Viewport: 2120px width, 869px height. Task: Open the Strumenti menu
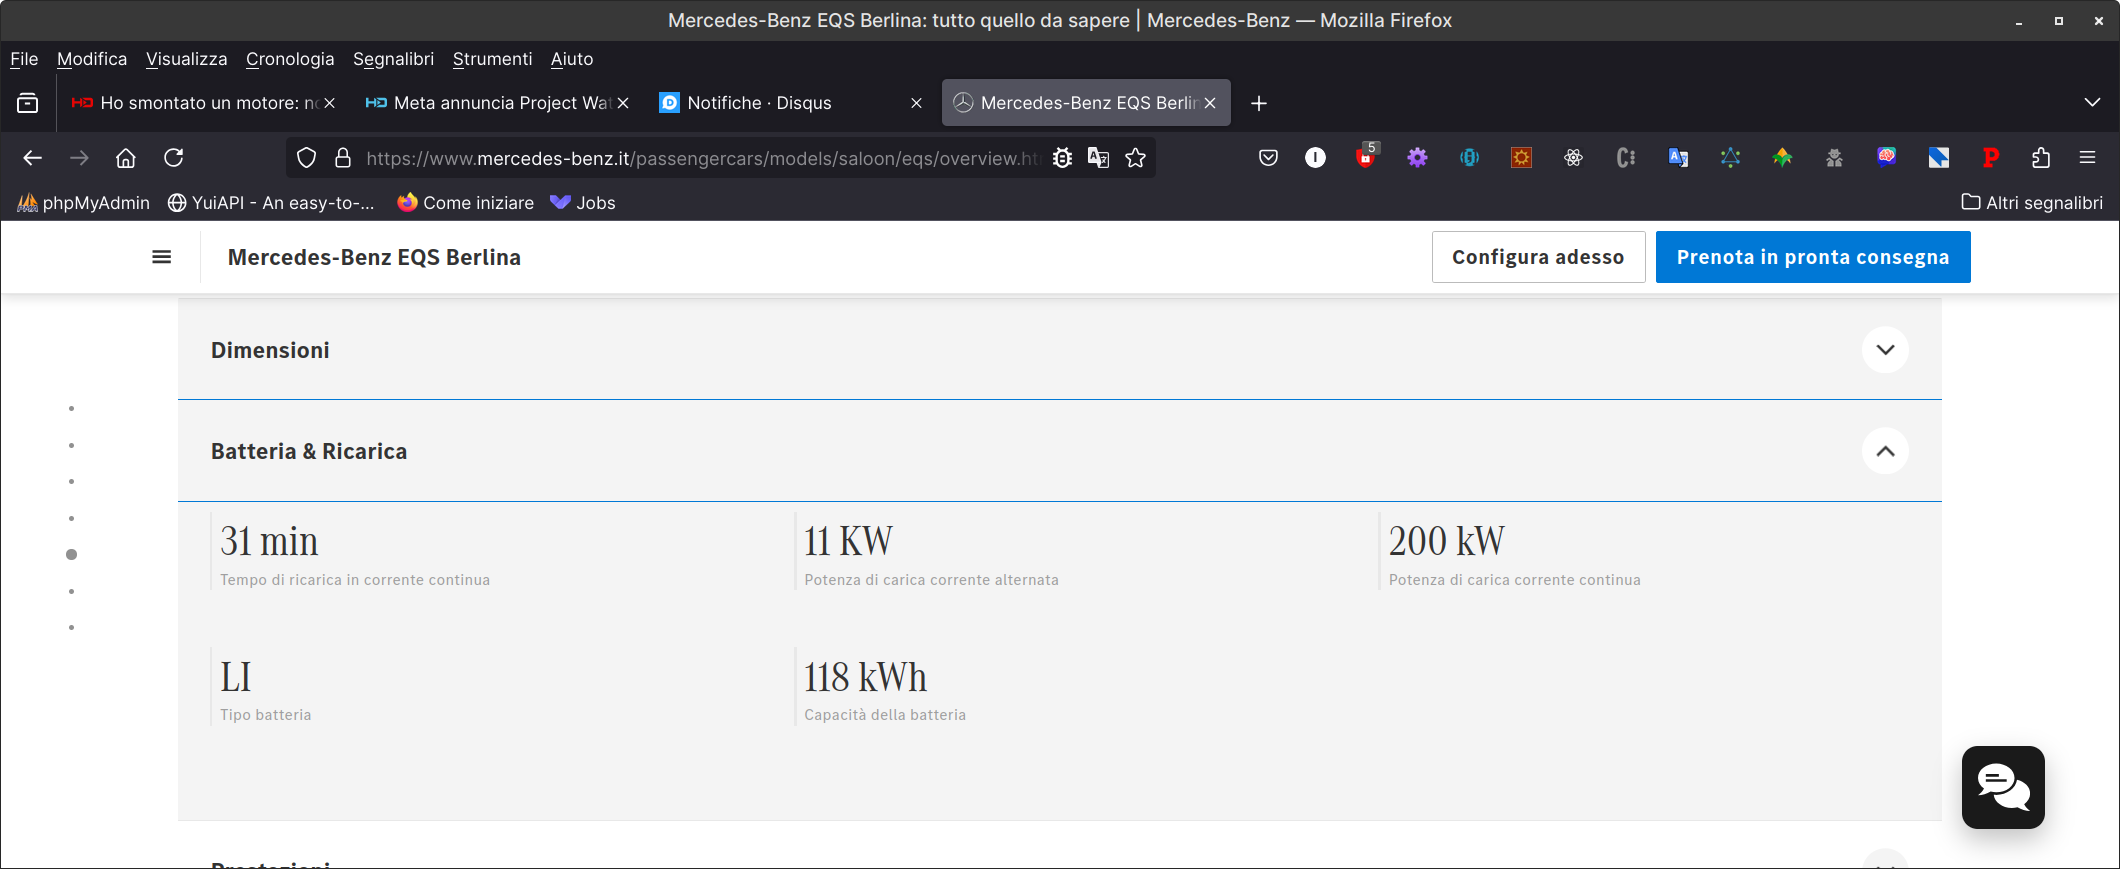pyautogui.click(x=492, y=59)
